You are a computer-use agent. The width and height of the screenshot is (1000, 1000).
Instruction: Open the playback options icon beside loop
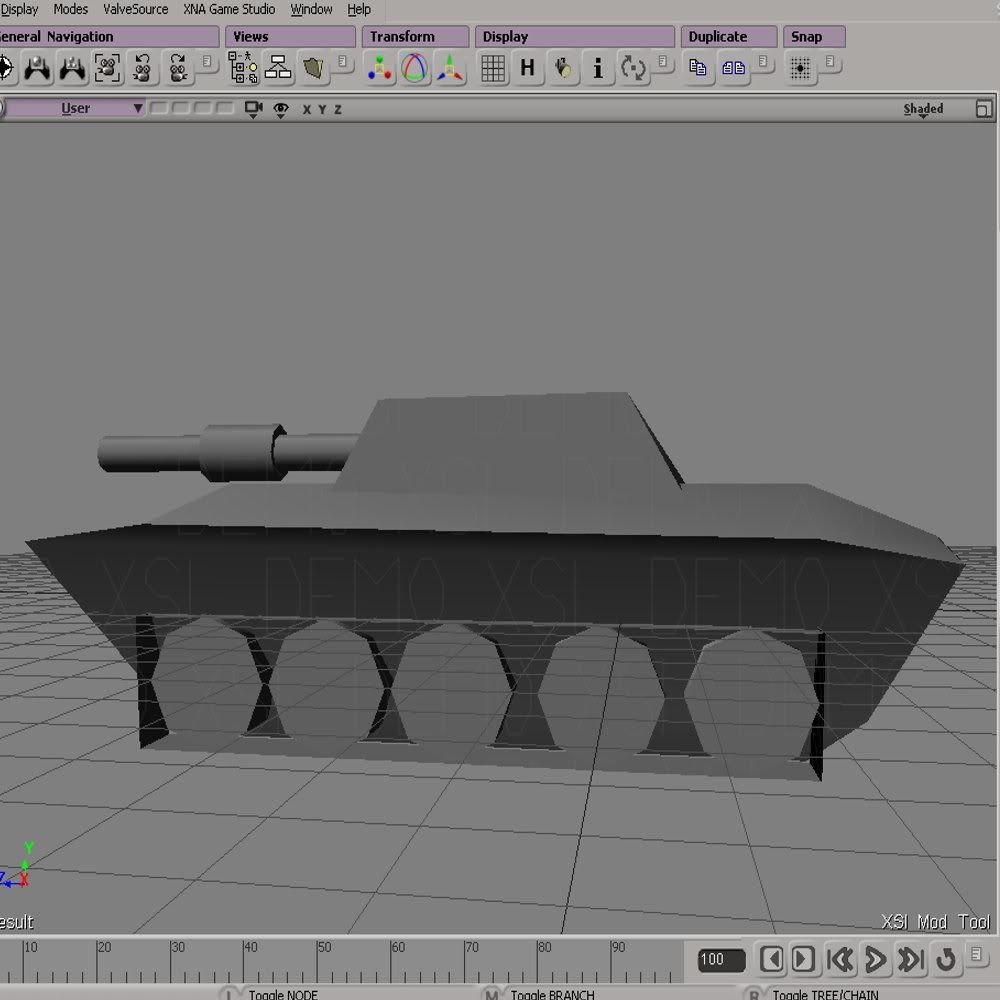[976, 954]
